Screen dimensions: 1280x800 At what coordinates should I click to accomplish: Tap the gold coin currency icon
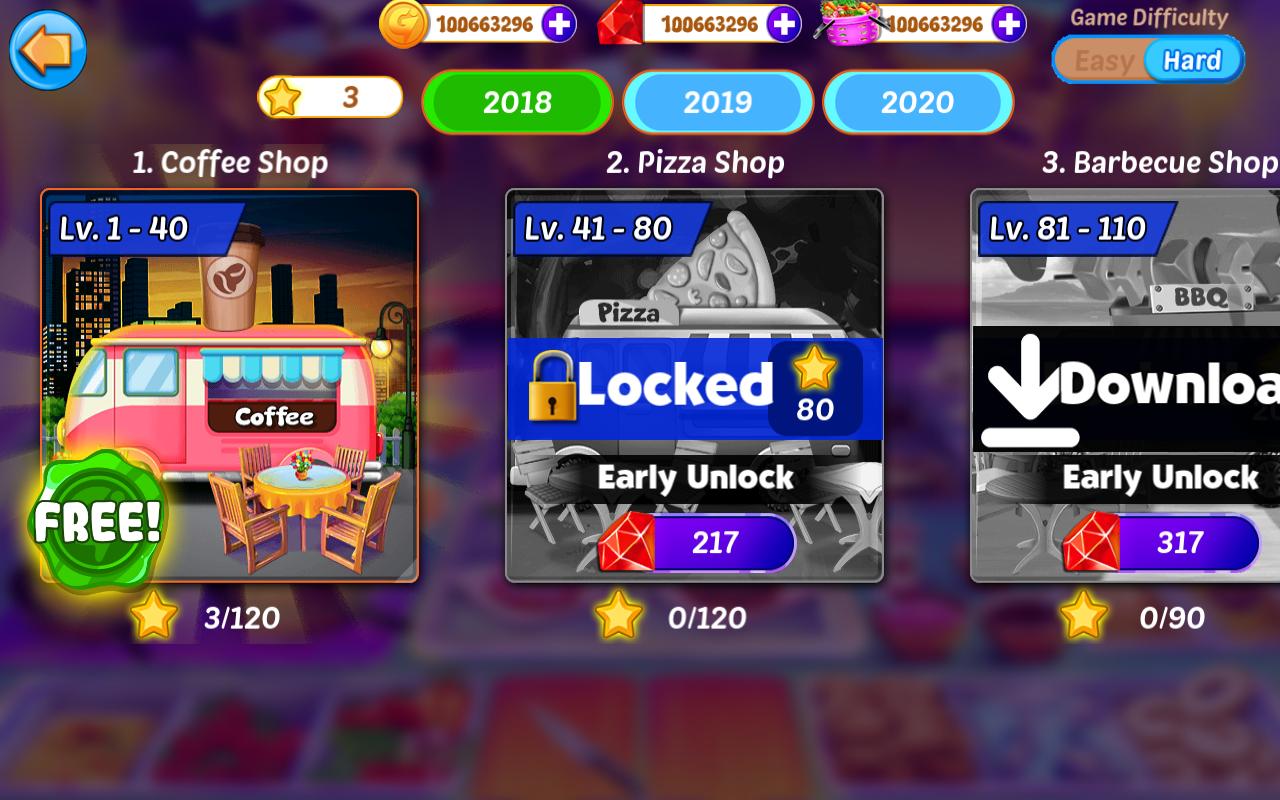(403, 24)
